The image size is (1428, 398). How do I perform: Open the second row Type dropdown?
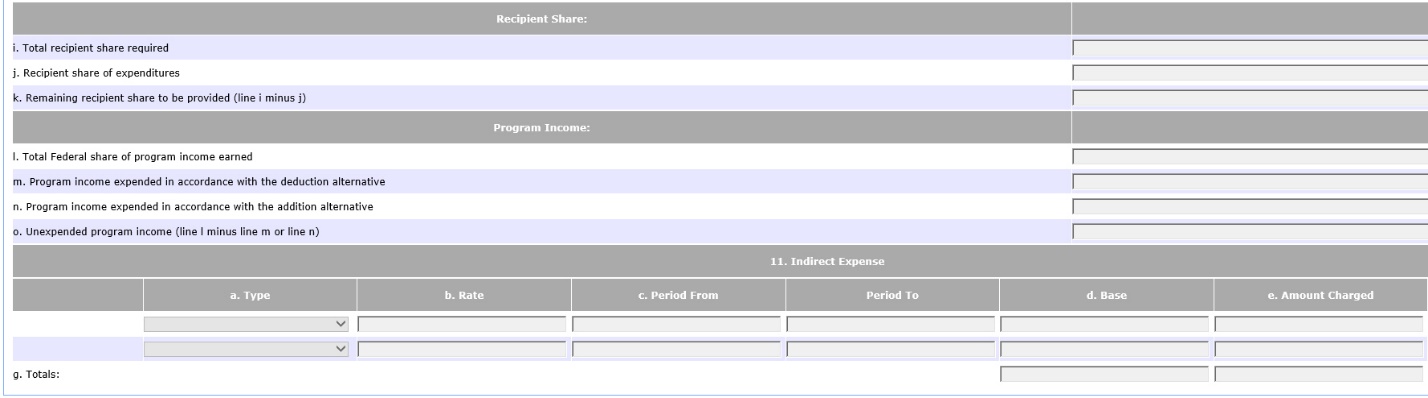pyautogui.click(x=247, y=349)
